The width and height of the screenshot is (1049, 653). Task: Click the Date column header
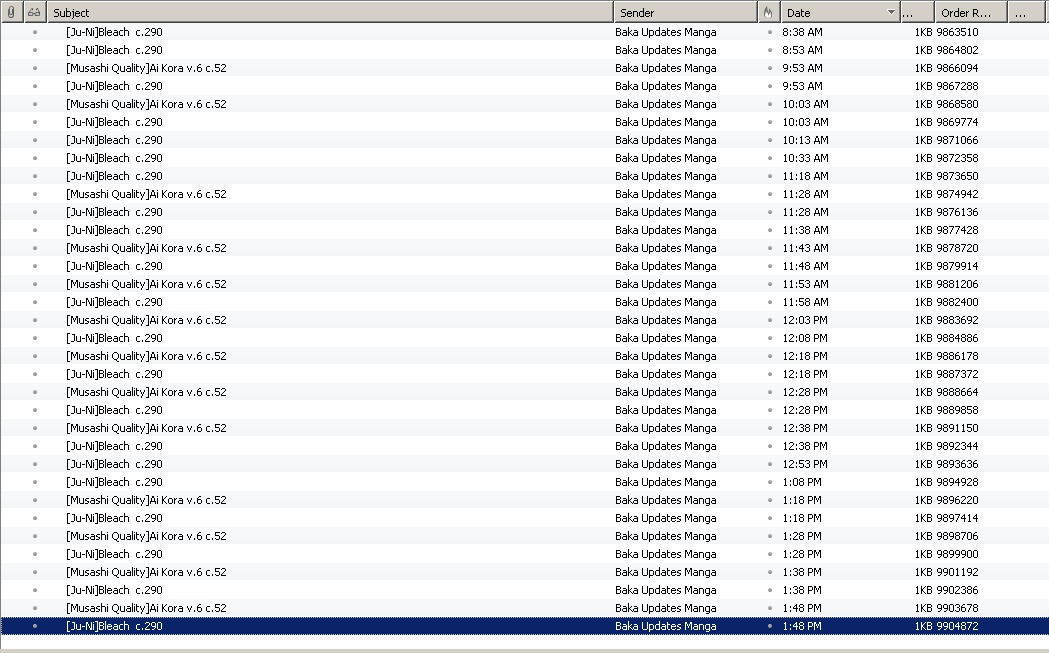(840, 12)
